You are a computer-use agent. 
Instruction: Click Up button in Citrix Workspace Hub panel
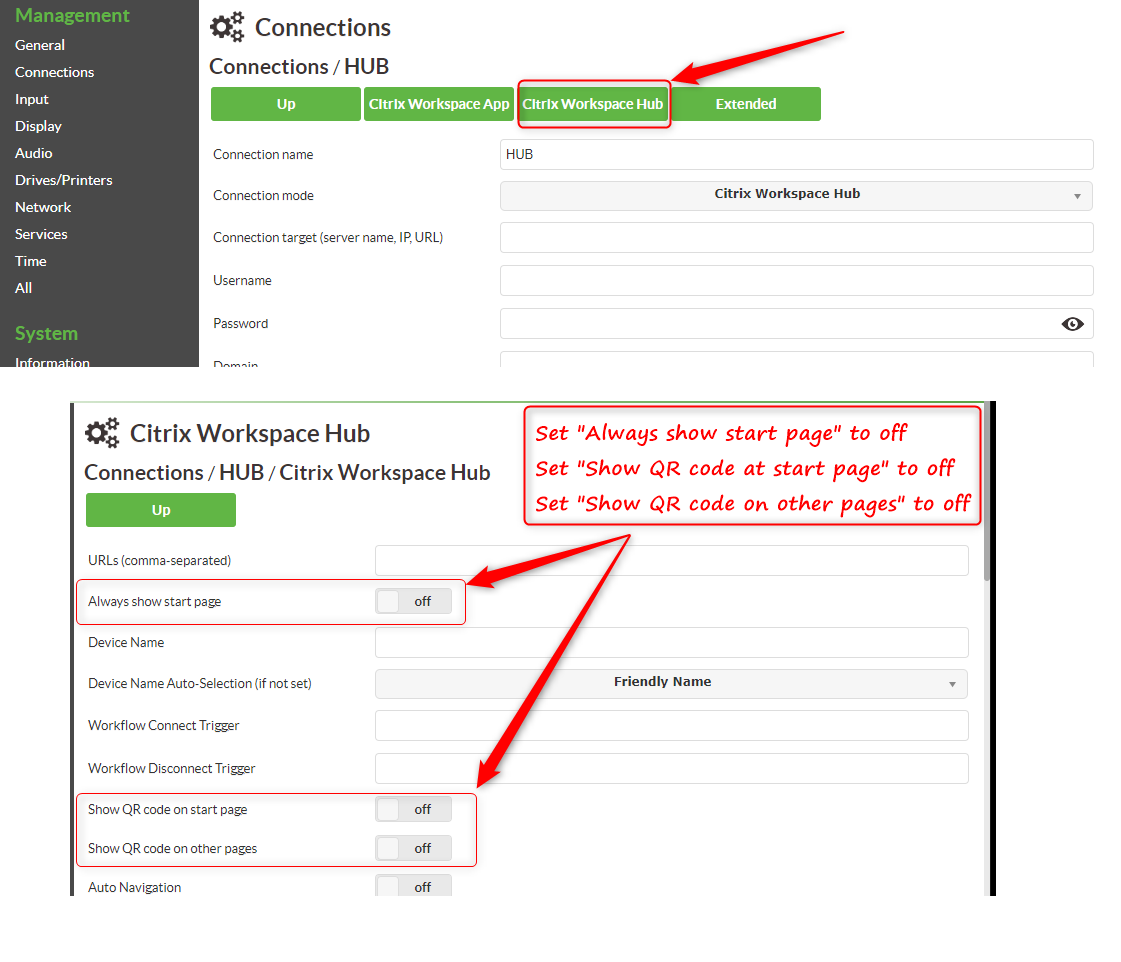pos(161,510)
